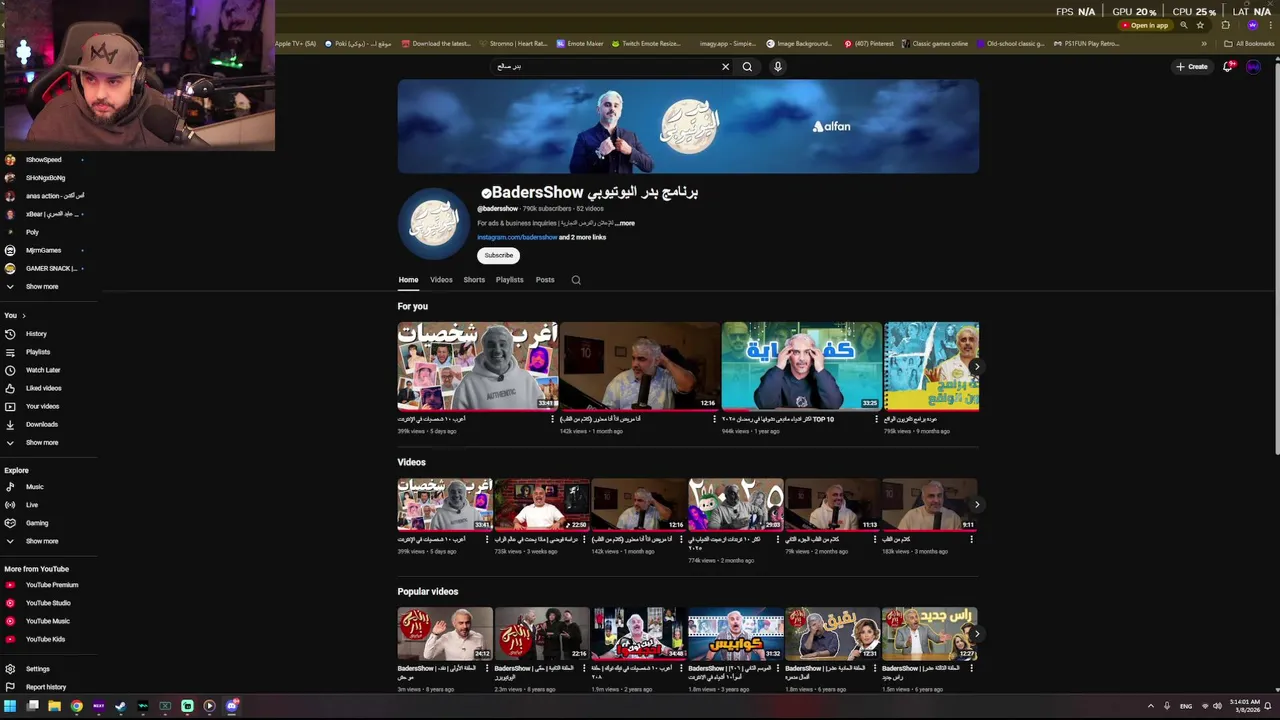The width and height of the screenshot is (1280, 720).
Task: Clear the search box text
Action: (725, 67)
